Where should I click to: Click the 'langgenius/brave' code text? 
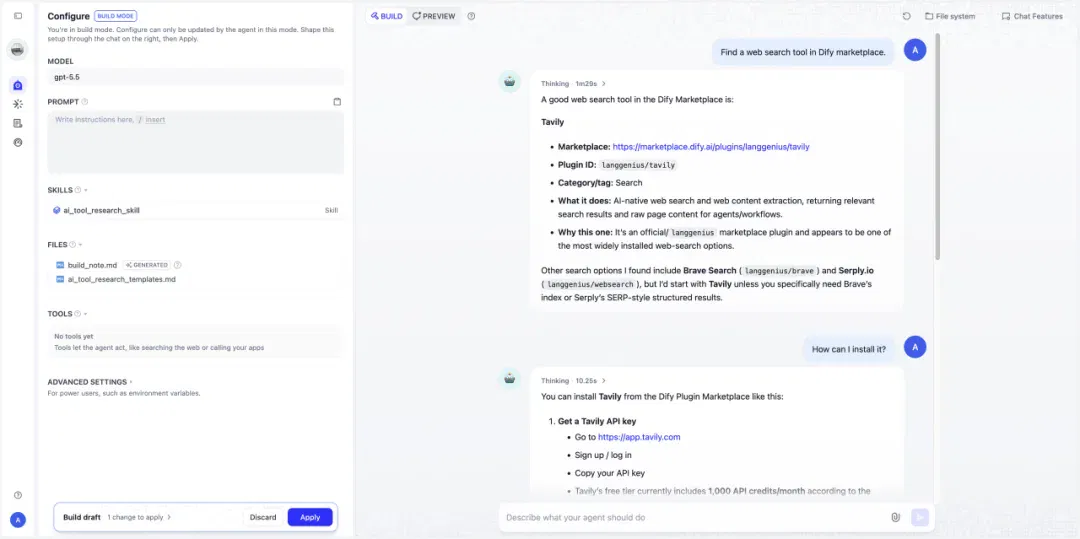click(x=781, y=271)
